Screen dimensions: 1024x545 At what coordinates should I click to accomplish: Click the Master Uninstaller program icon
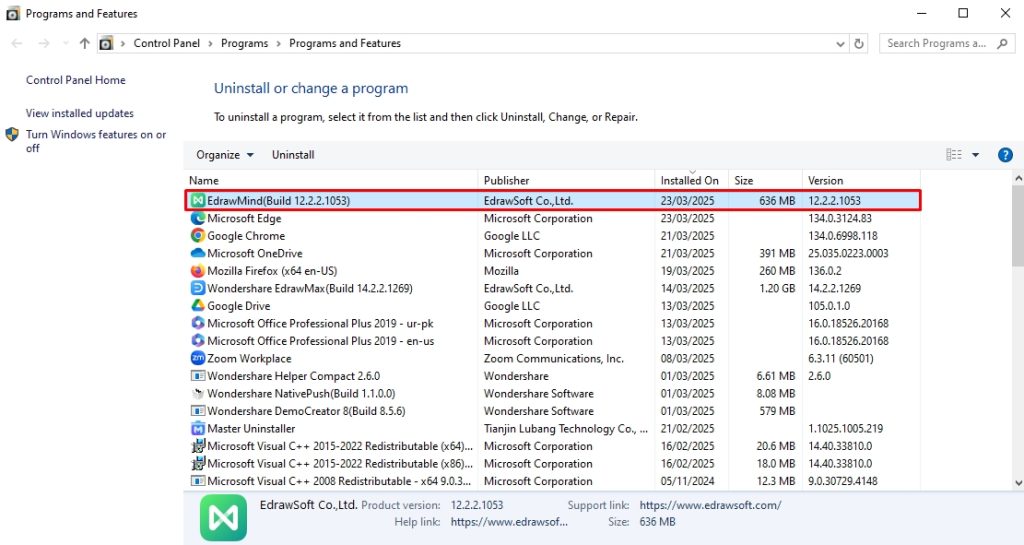(x=197, y=429)
